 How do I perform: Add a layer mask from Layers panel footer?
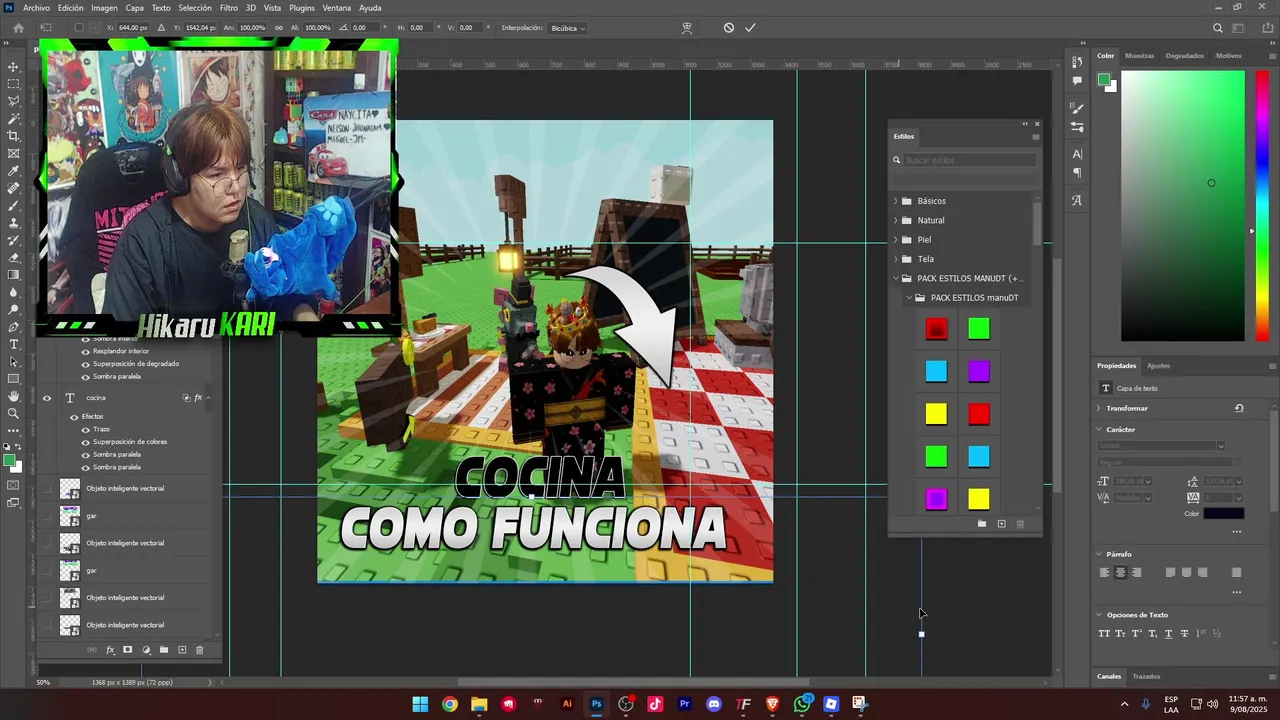(127, 650)
